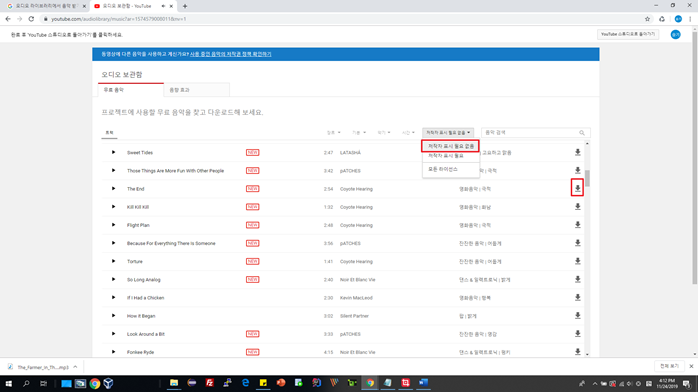
Task: Download Those Things Are More Fun With Other People
Action: [577, 170]
